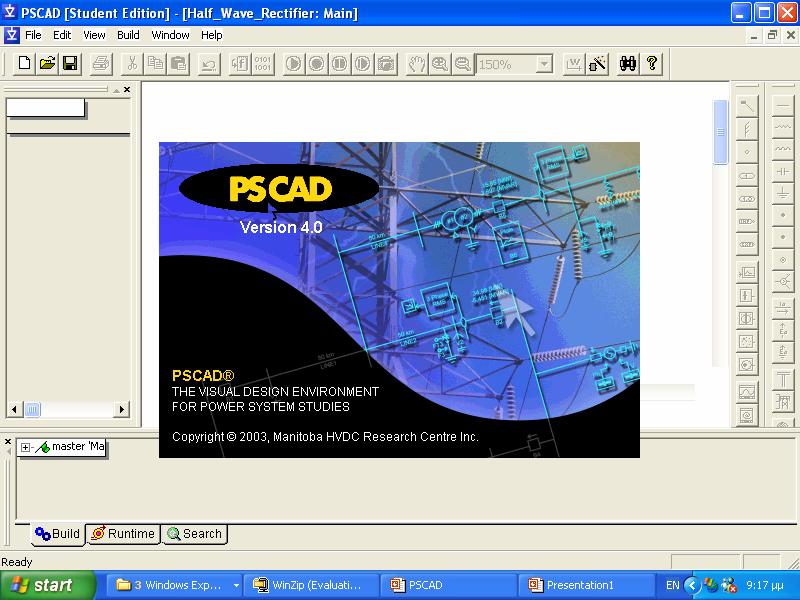This screenshot has width=800, height=600.
Task: Pick the import arrow tag component
Action: click(747, 221)
